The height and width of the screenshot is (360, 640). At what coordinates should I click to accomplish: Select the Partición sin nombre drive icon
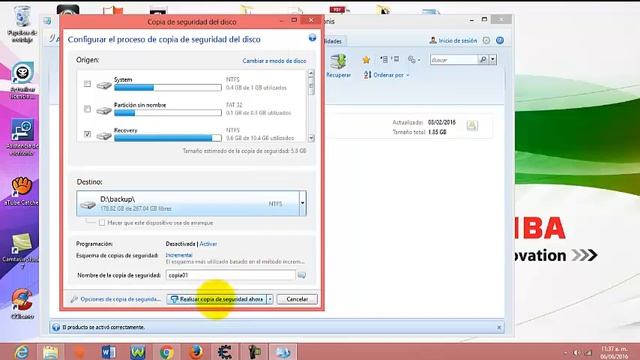click(104, 110)
